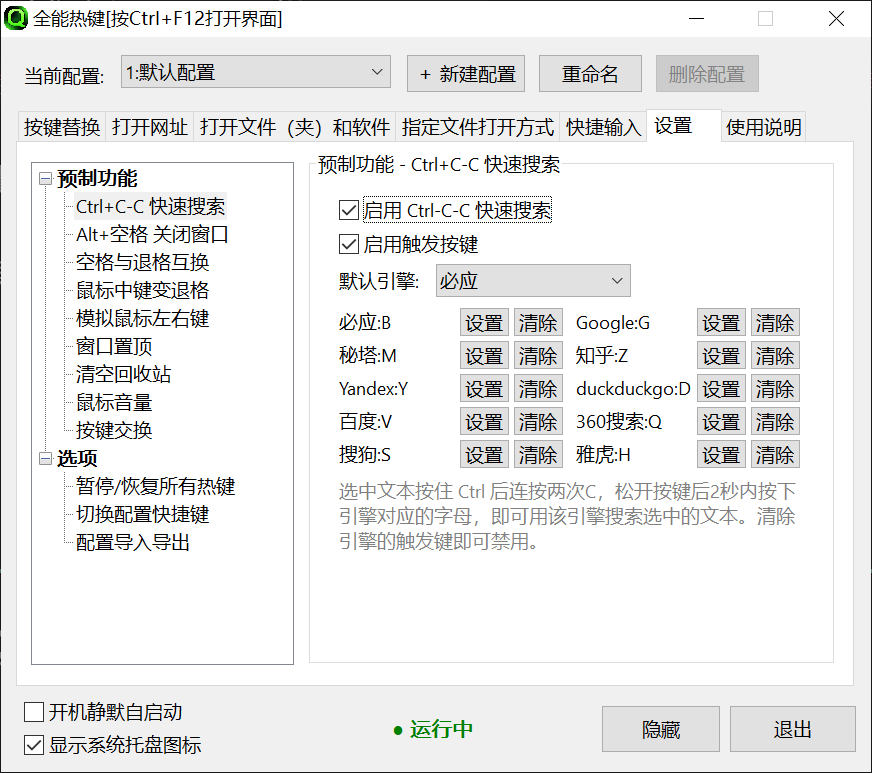Clear the 雅虎:H trigger key

click(775, 454)
